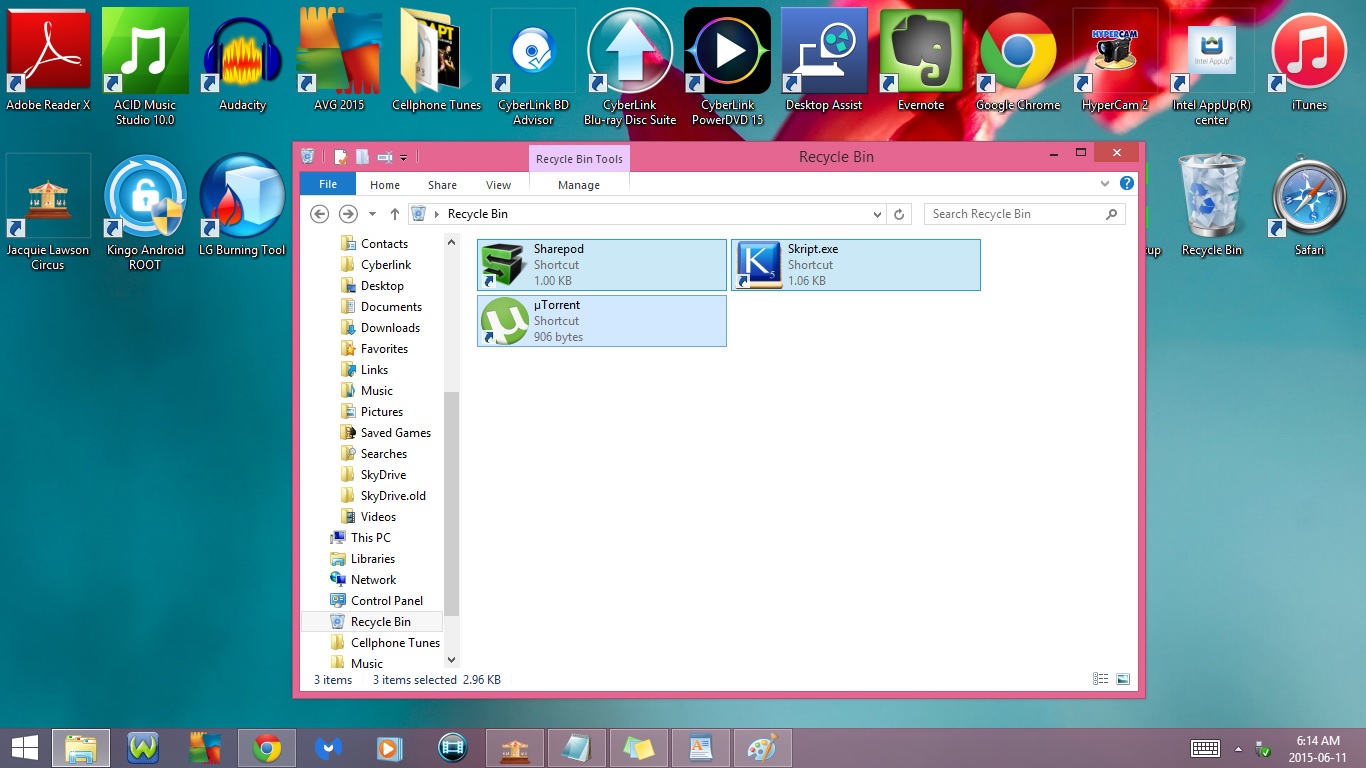Open Contacts in the navigation pane
1366x768 pixels.
pyautogui.click(x=384, y=244)
